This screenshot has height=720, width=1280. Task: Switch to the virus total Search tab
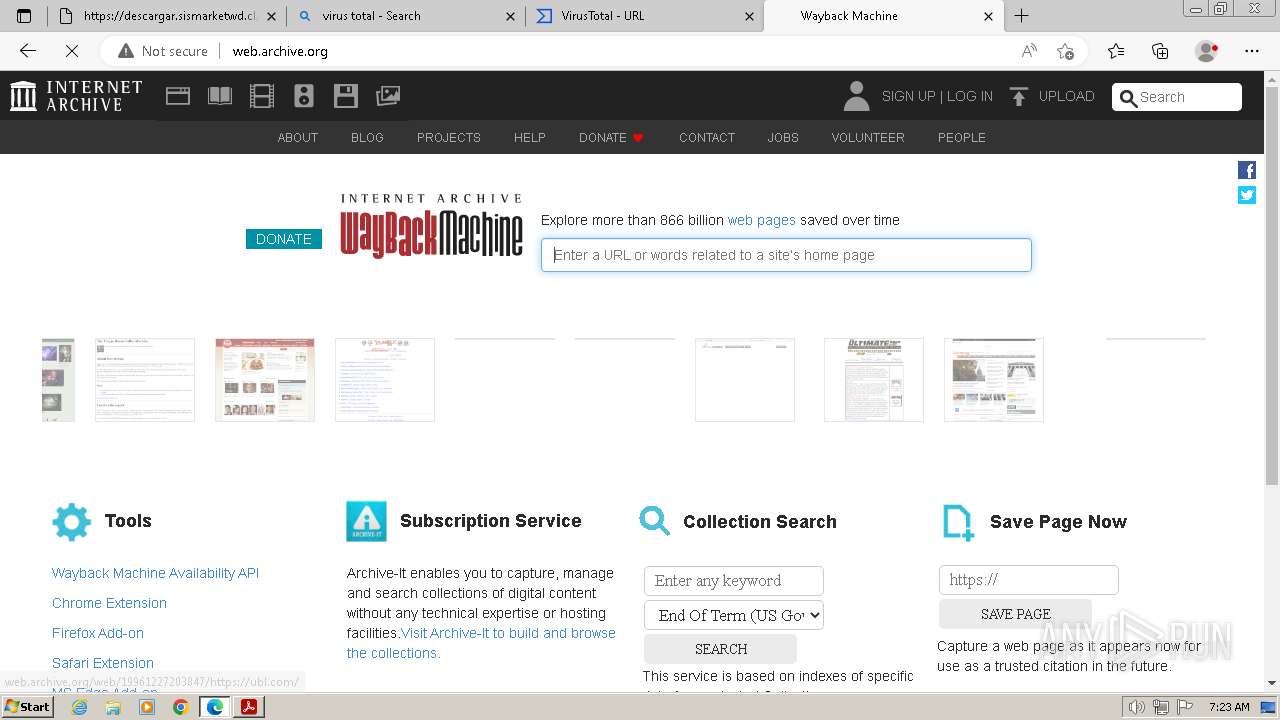pos(405,16)
